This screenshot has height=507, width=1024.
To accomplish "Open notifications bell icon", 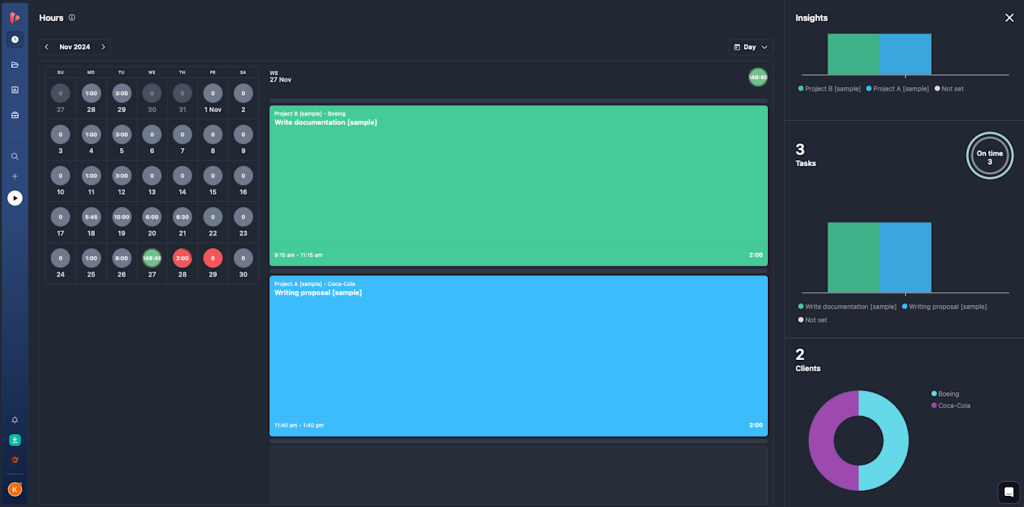I will [15, 420].
